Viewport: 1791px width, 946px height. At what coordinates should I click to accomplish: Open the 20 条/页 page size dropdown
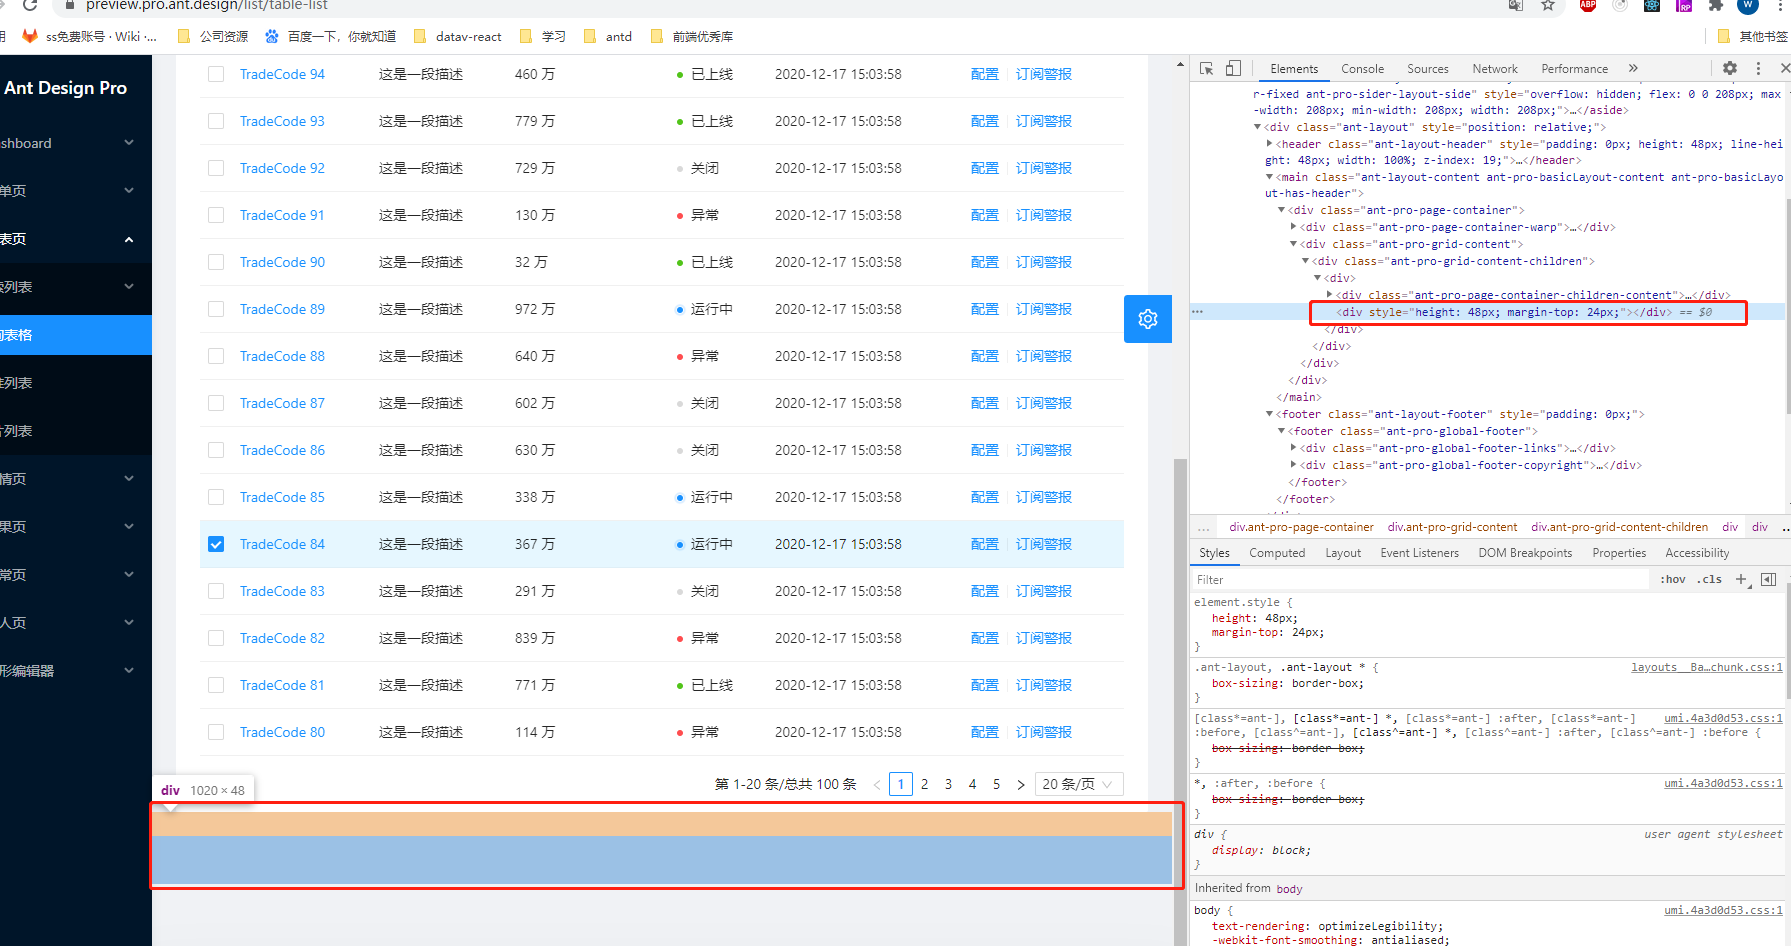(1078, 784)
